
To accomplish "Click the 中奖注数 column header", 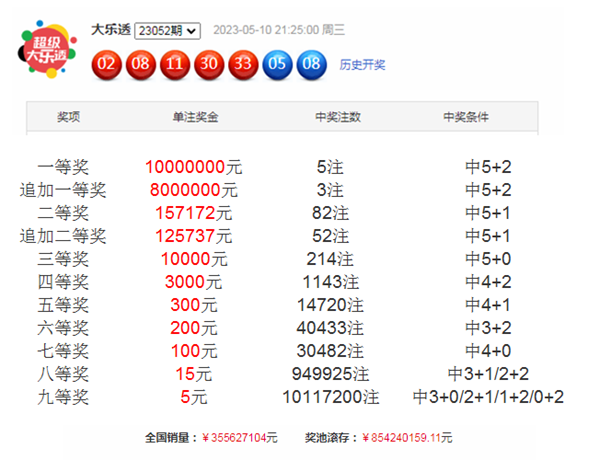I will (338, 117).
